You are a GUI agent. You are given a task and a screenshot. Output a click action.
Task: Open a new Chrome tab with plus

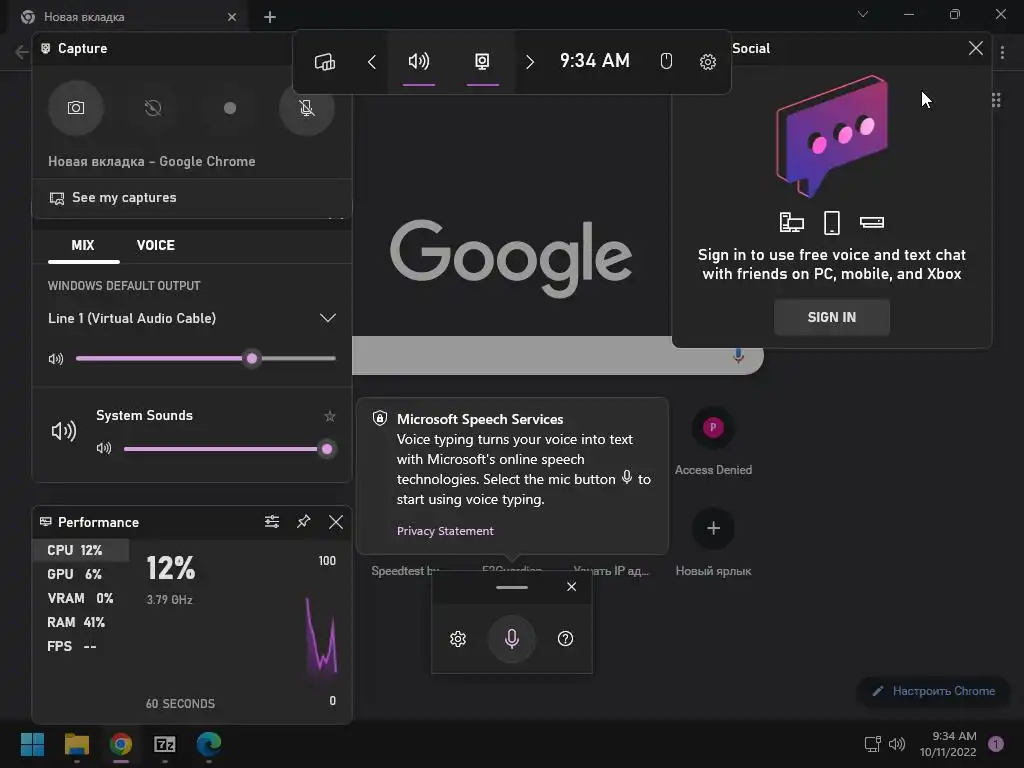[270, 17]
